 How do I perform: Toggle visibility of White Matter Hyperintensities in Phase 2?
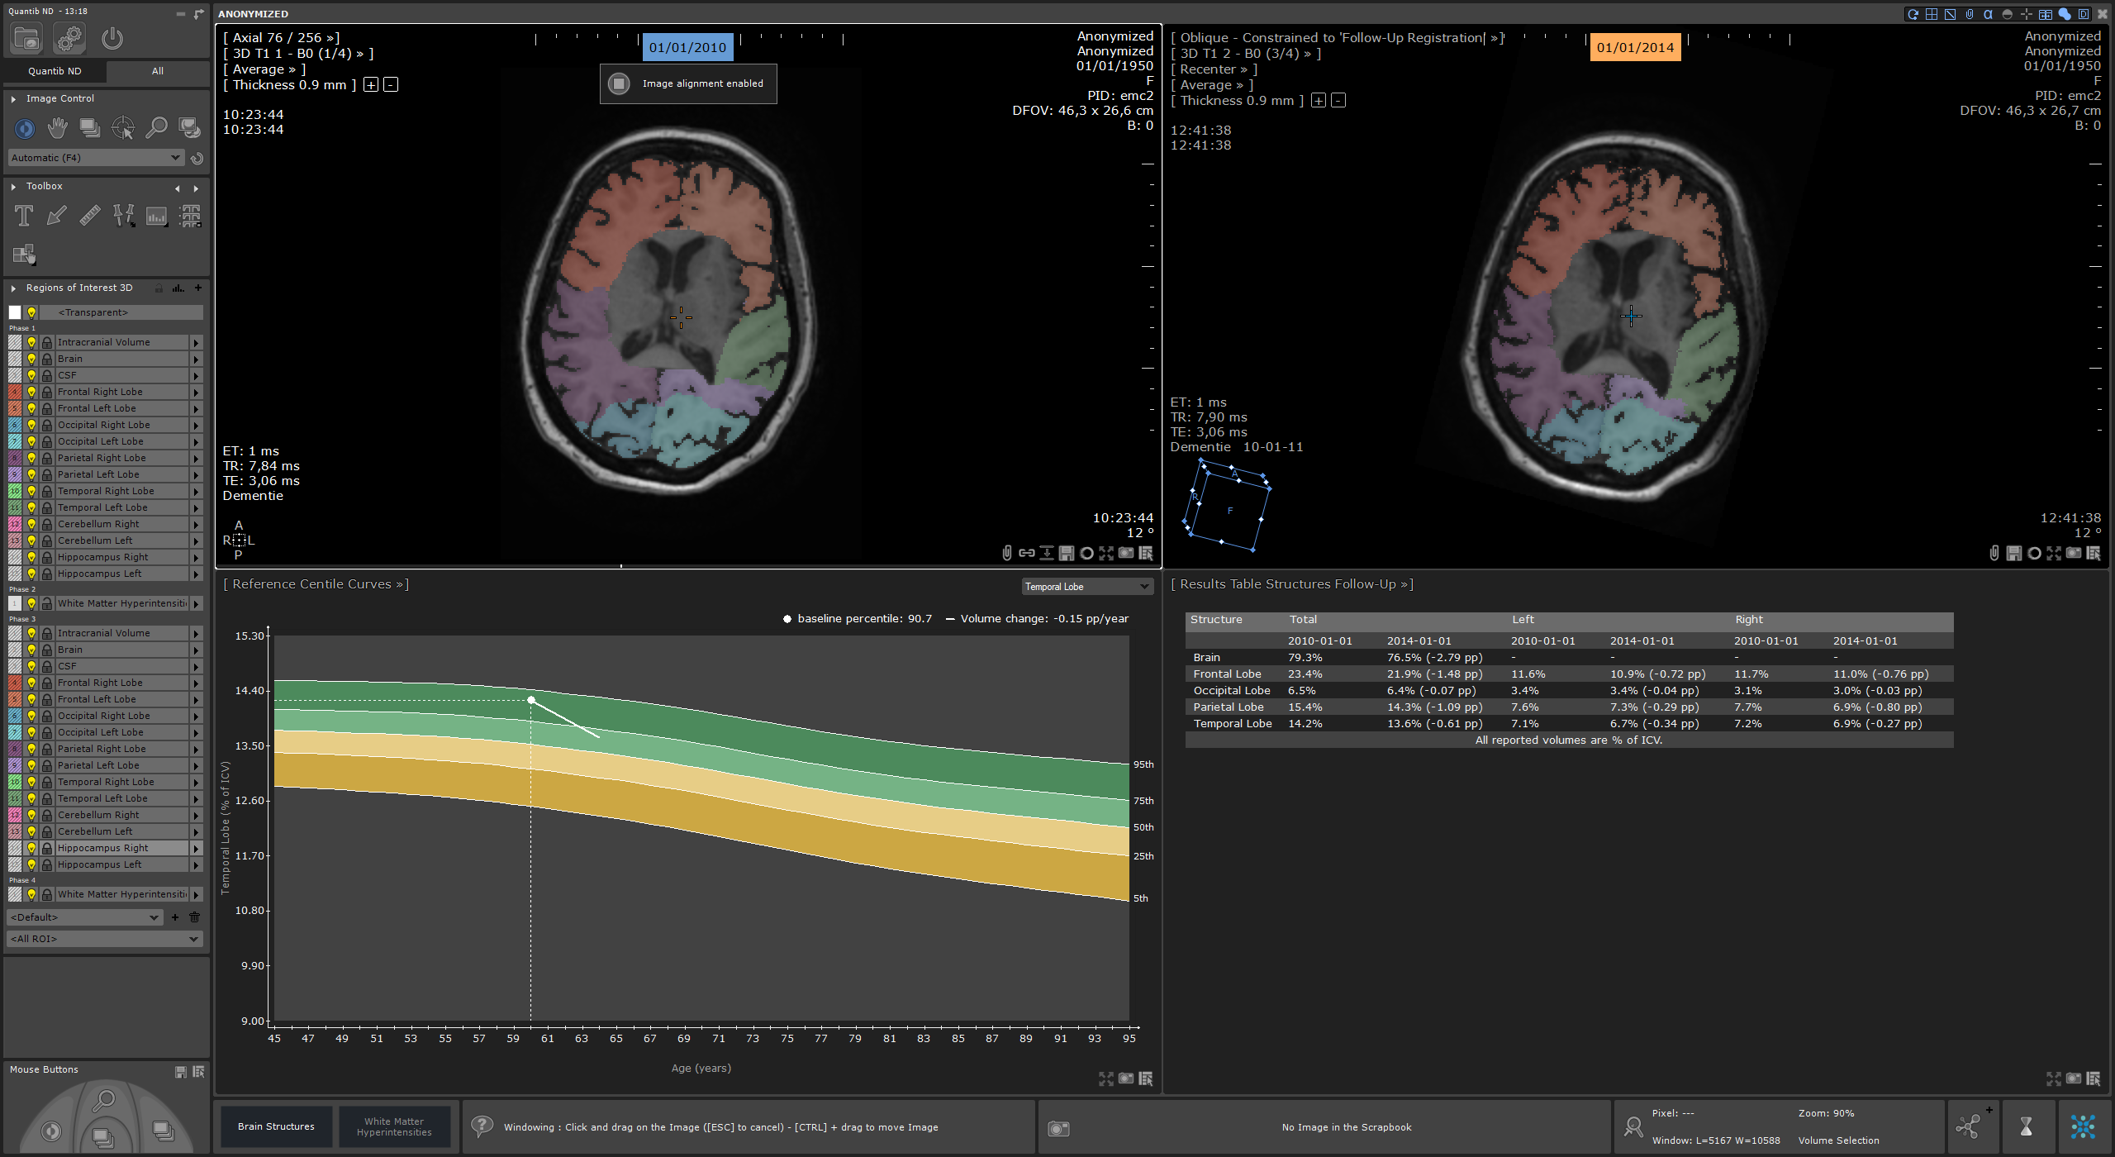click(x=32, y=603)
